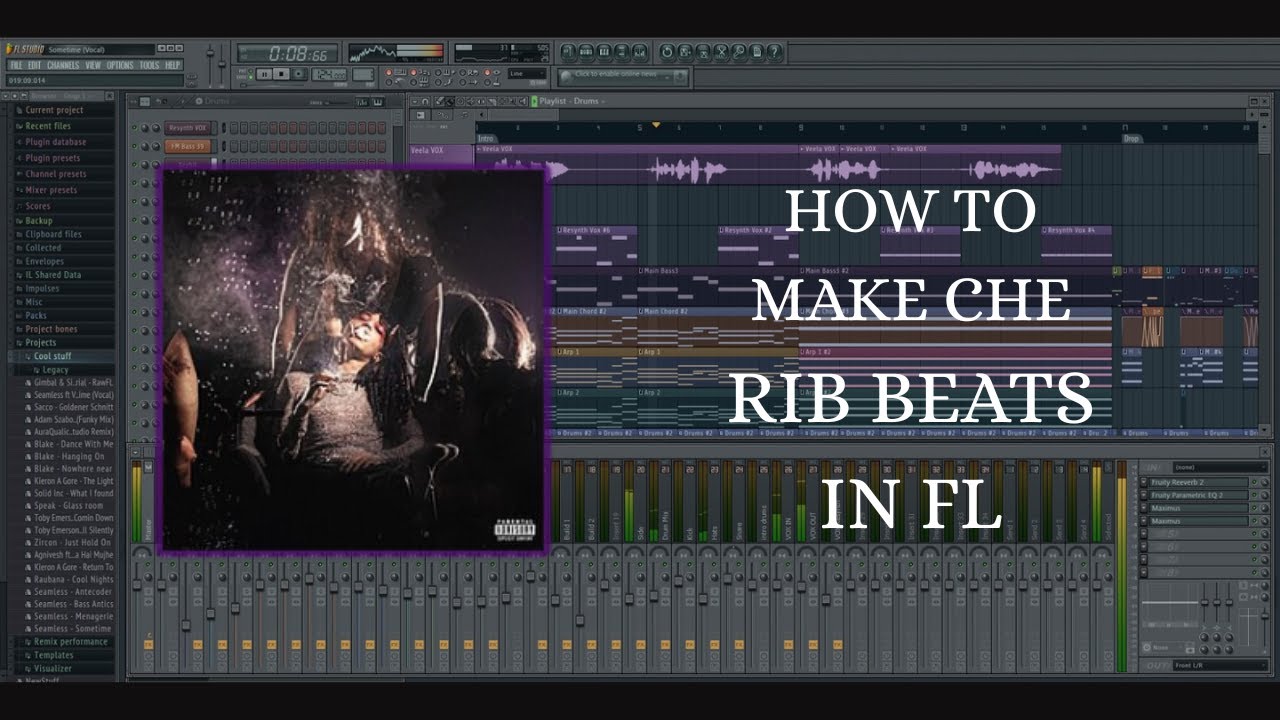Open the OPTIONS menu

click(120, 65)
